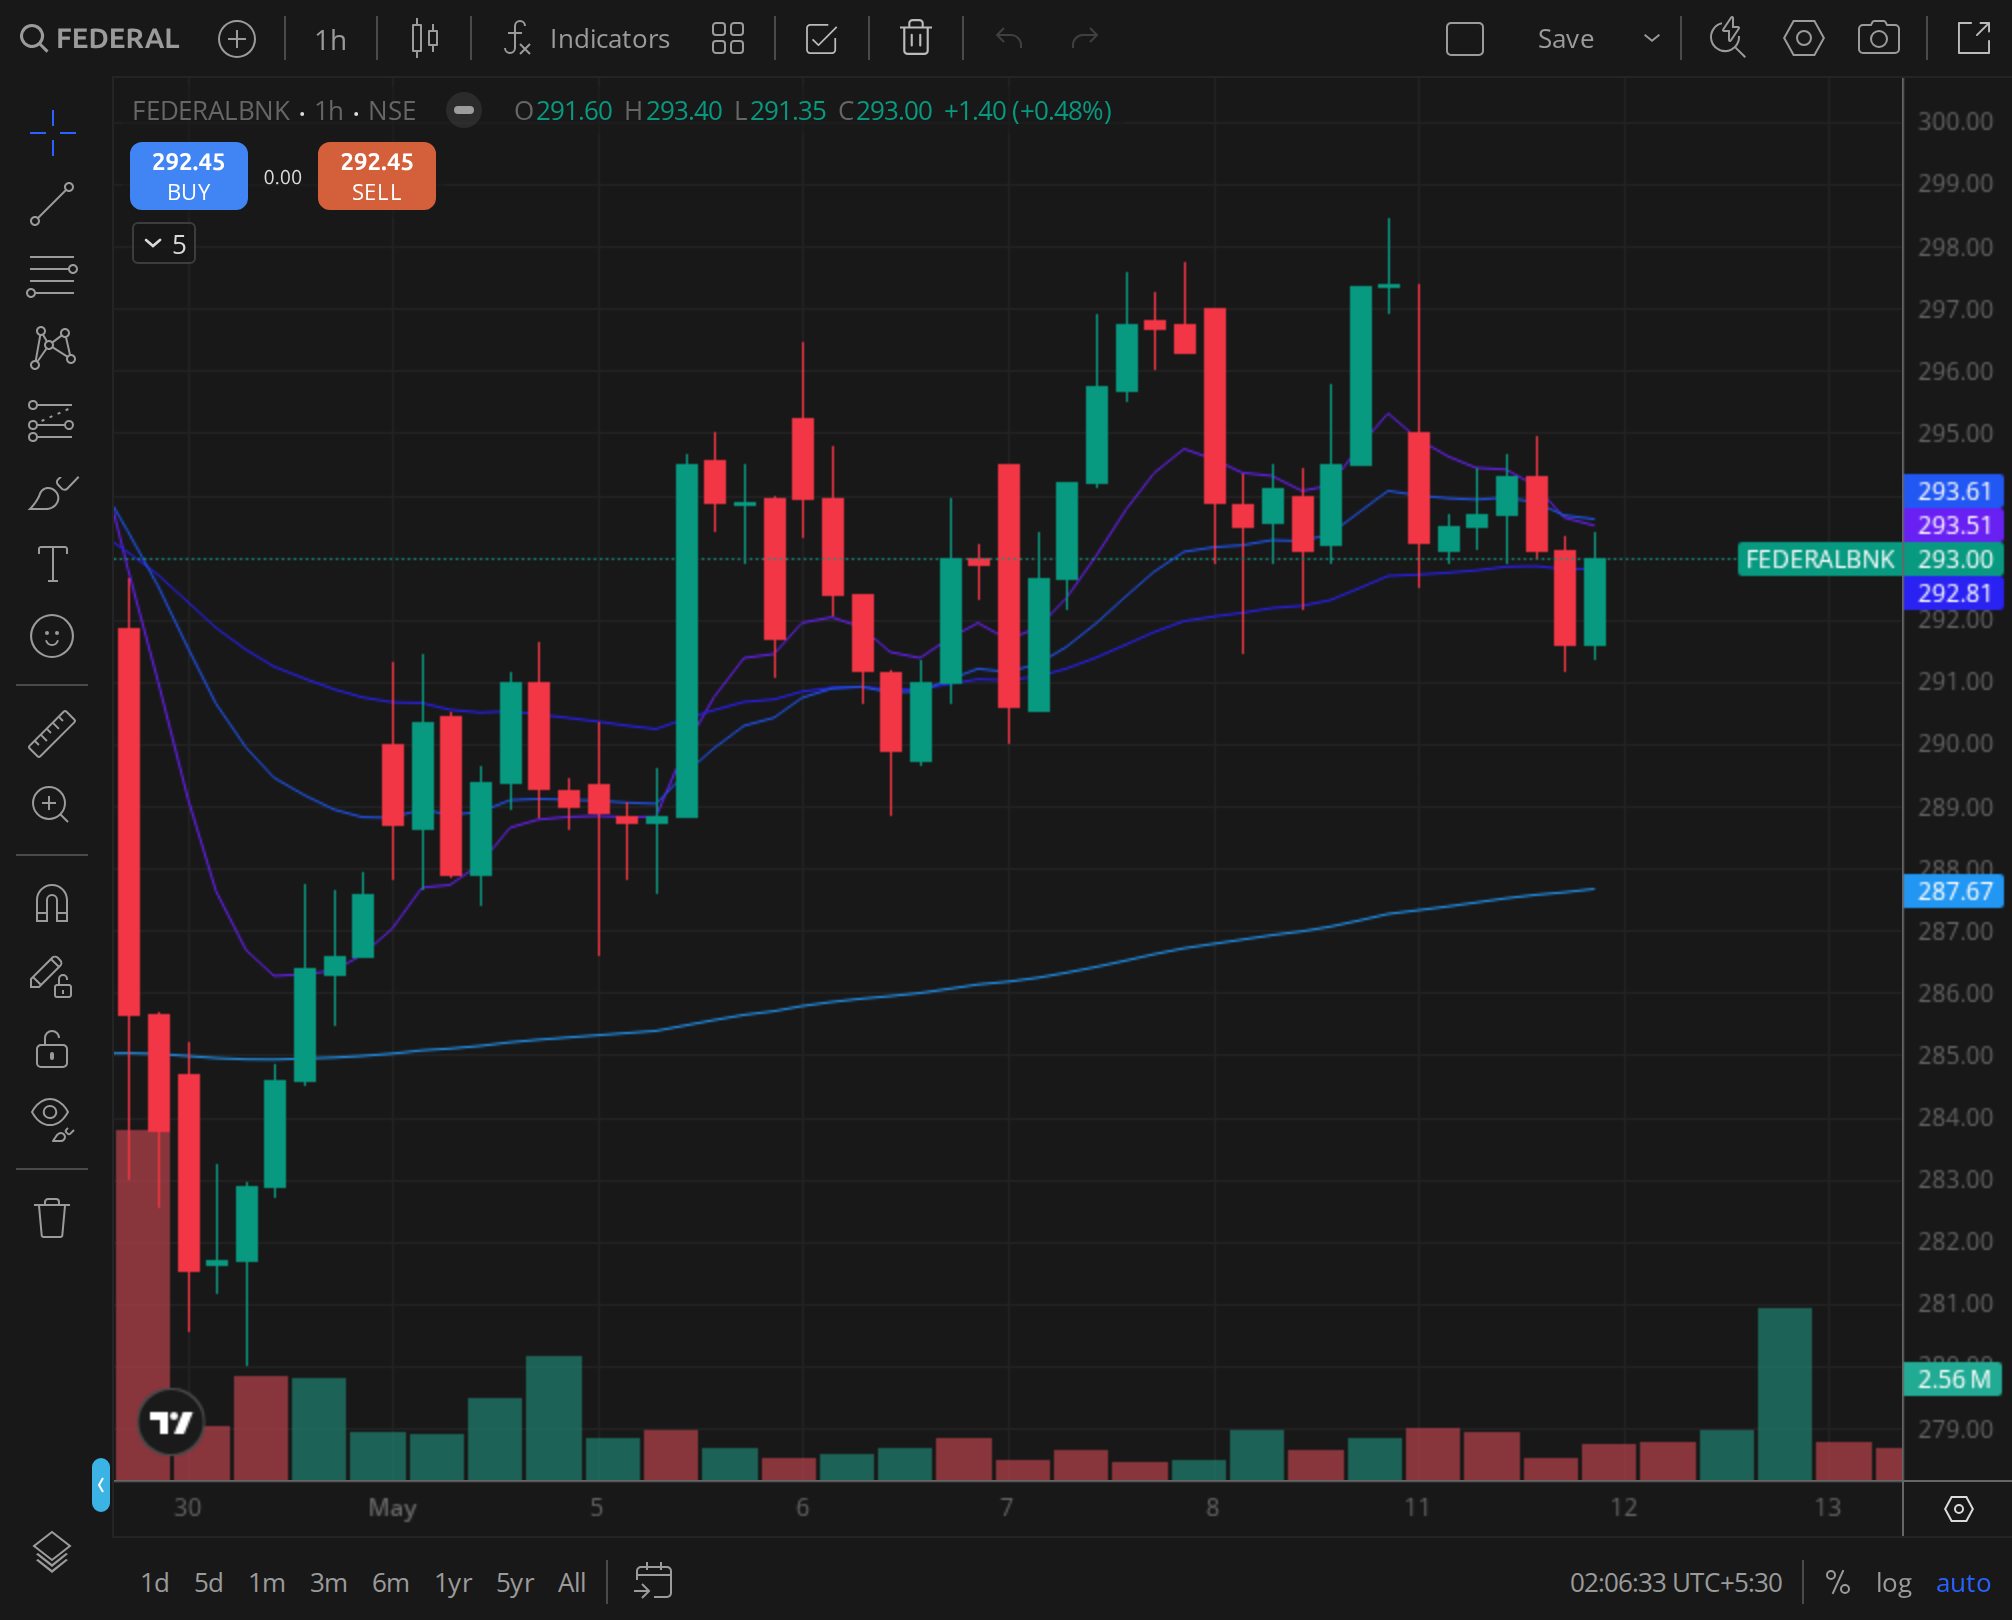Select the 5yr time range
The height and width of the screenshot is (1620, 2012).
515,1583
